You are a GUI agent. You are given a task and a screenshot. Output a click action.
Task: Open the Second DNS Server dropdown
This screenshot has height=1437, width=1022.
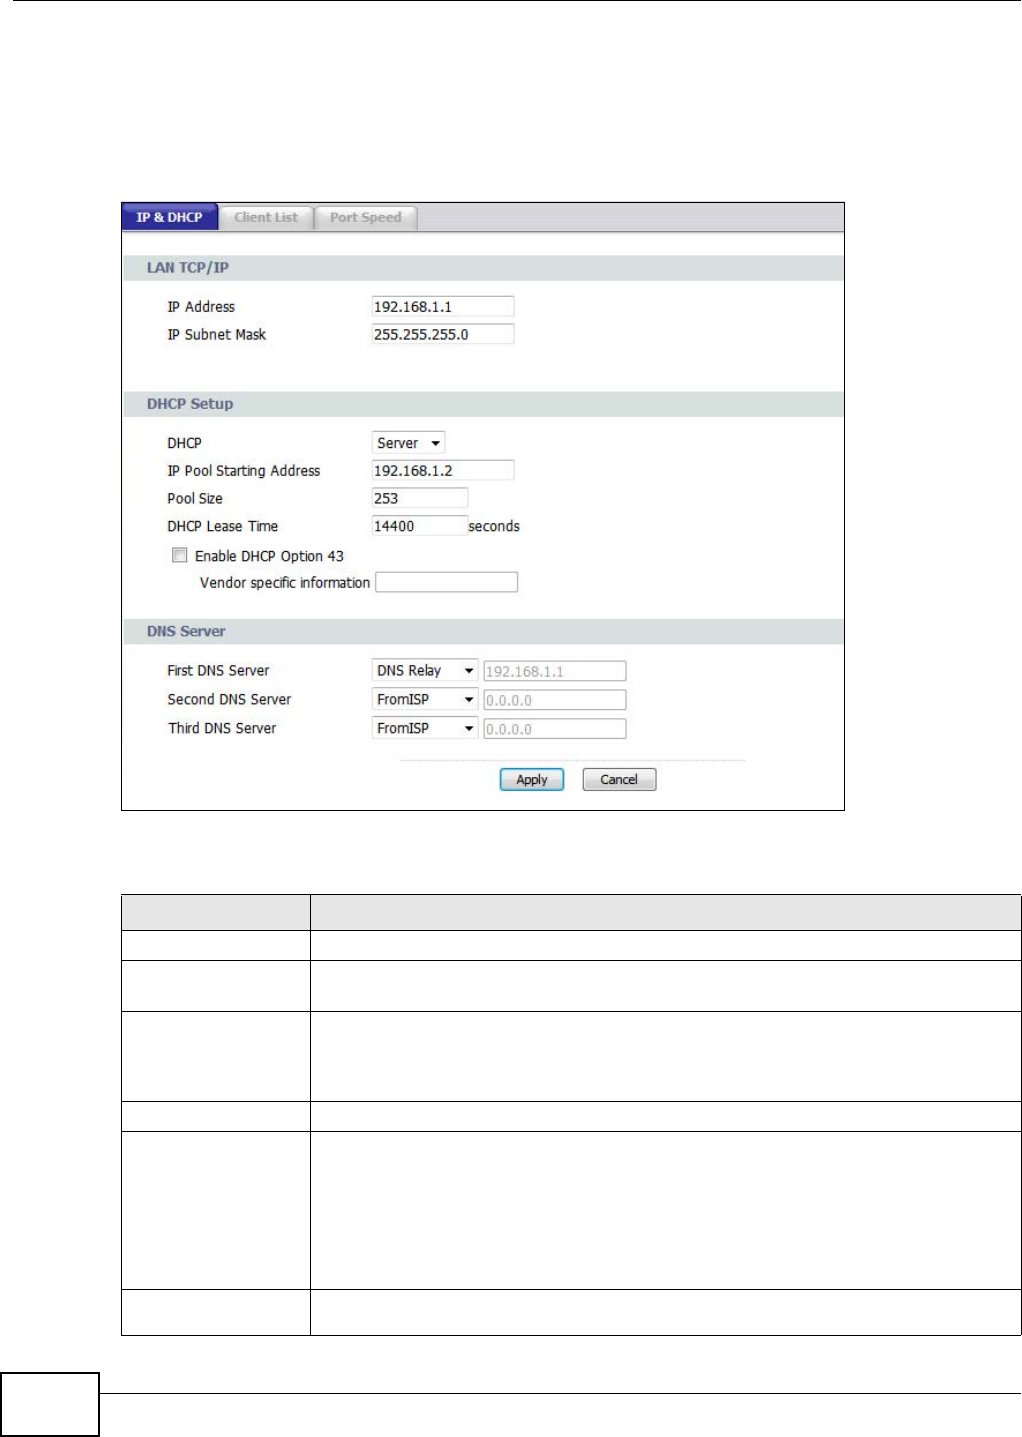[424, 699]
